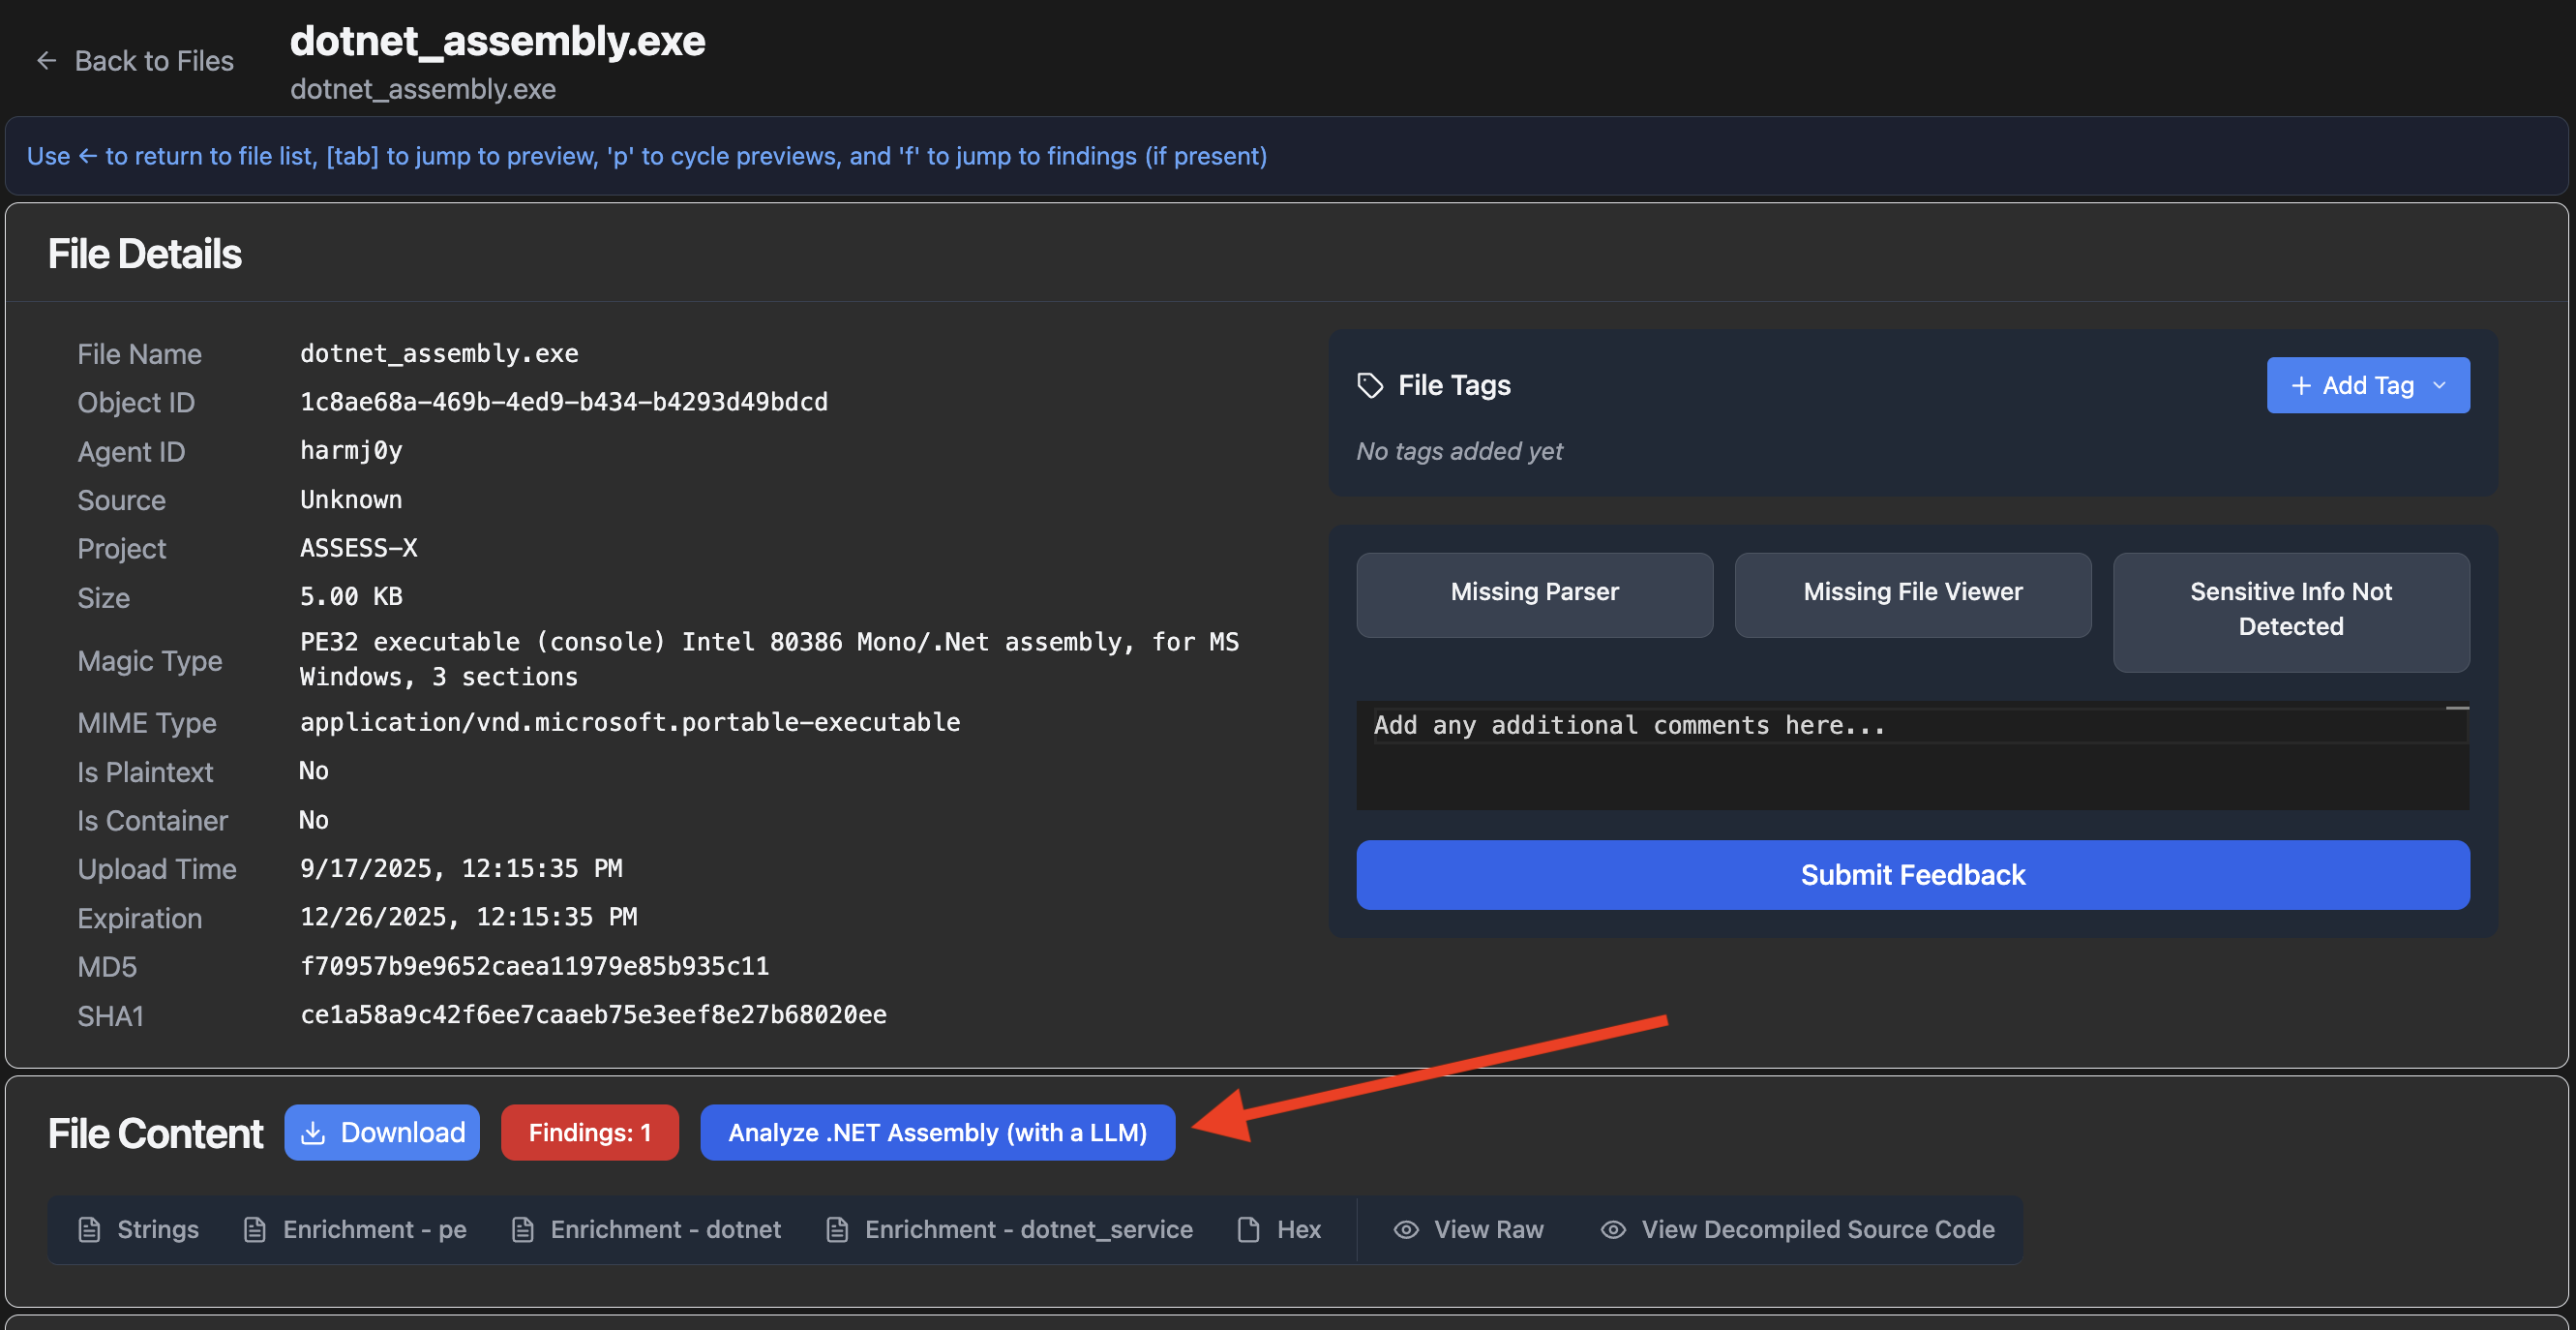Viewport: 2576px width, 1330px height.
Task: Toggle Sensitive Info Not Detected option
Action: point(2290,609)
